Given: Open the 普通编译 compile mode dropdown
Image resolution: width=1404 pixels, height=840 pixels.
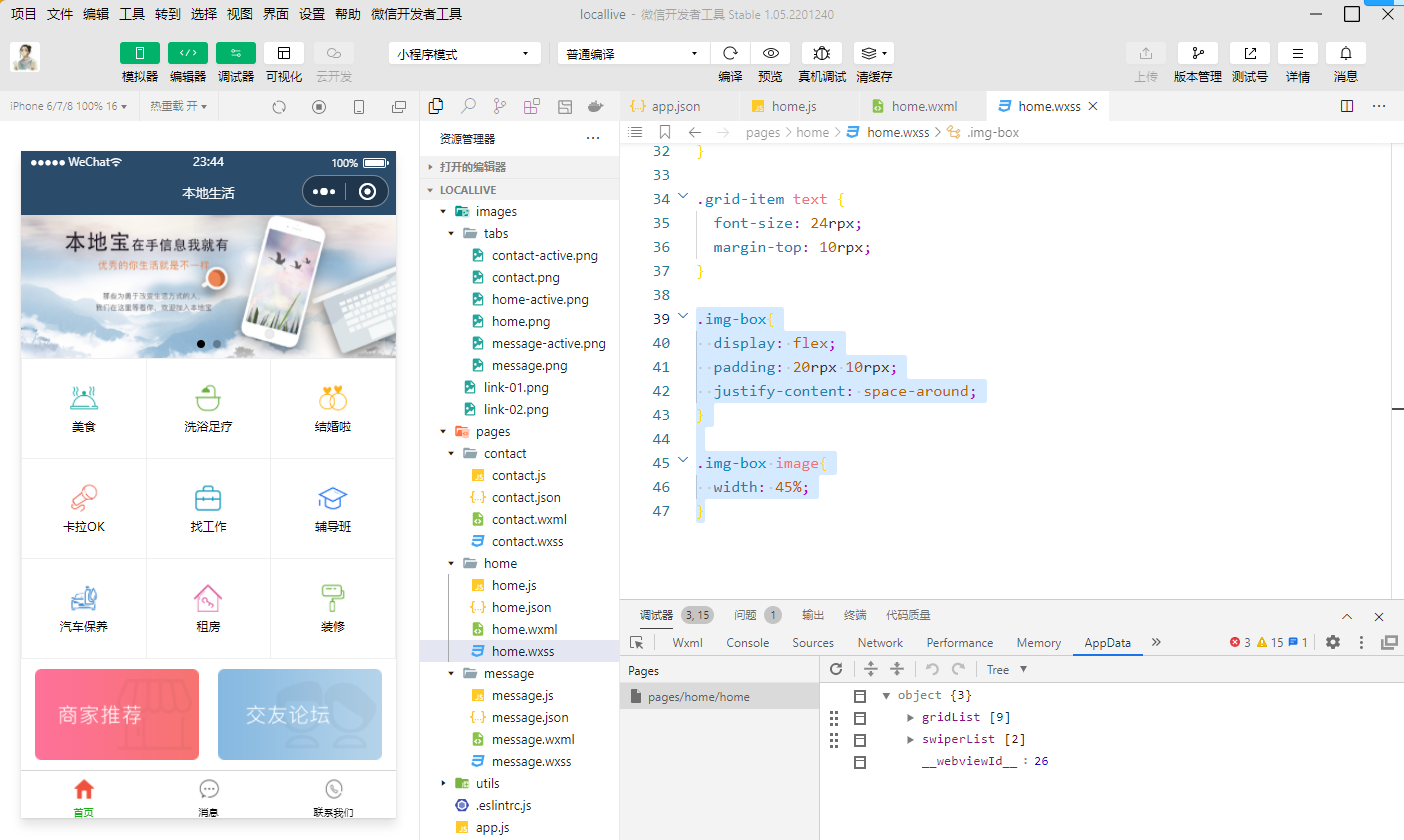Looking at the screenshot, I should [633, 54].
